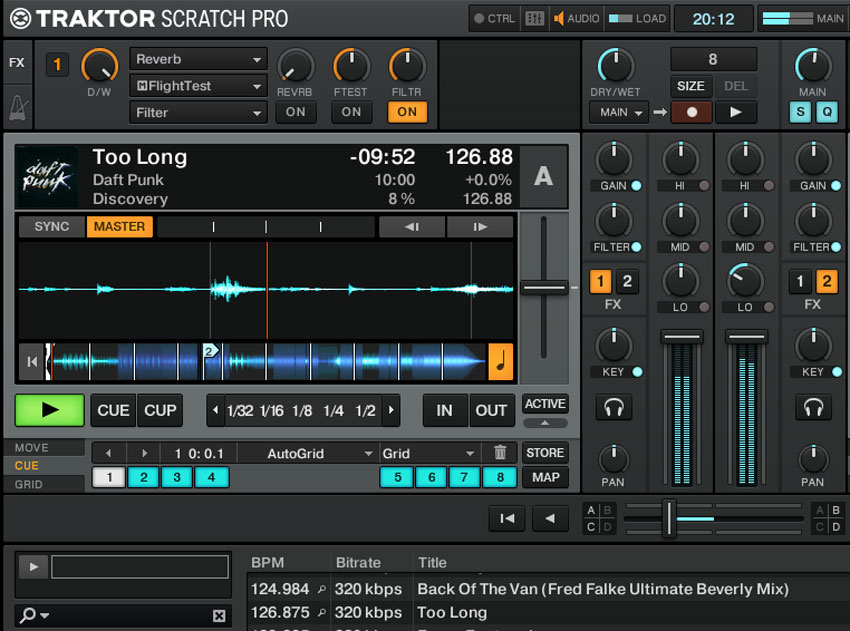Viewport: 850px width, 631px height.
Task: Click the skip-to-start button below the mixer
Action: 507,519
